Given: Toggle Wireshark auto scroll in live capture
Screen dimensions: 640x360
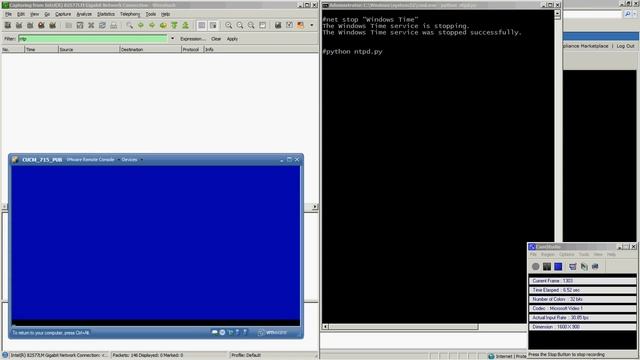Looking at the screenshot, I should tap(213, 25).
